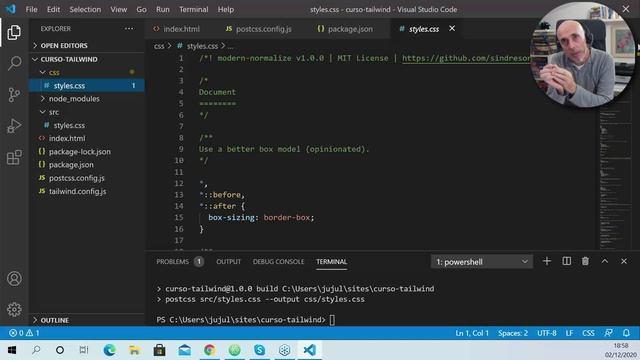Viewport: 640px width, 360px height.
Task: Collapse the css folder
Action: [87, 72]
